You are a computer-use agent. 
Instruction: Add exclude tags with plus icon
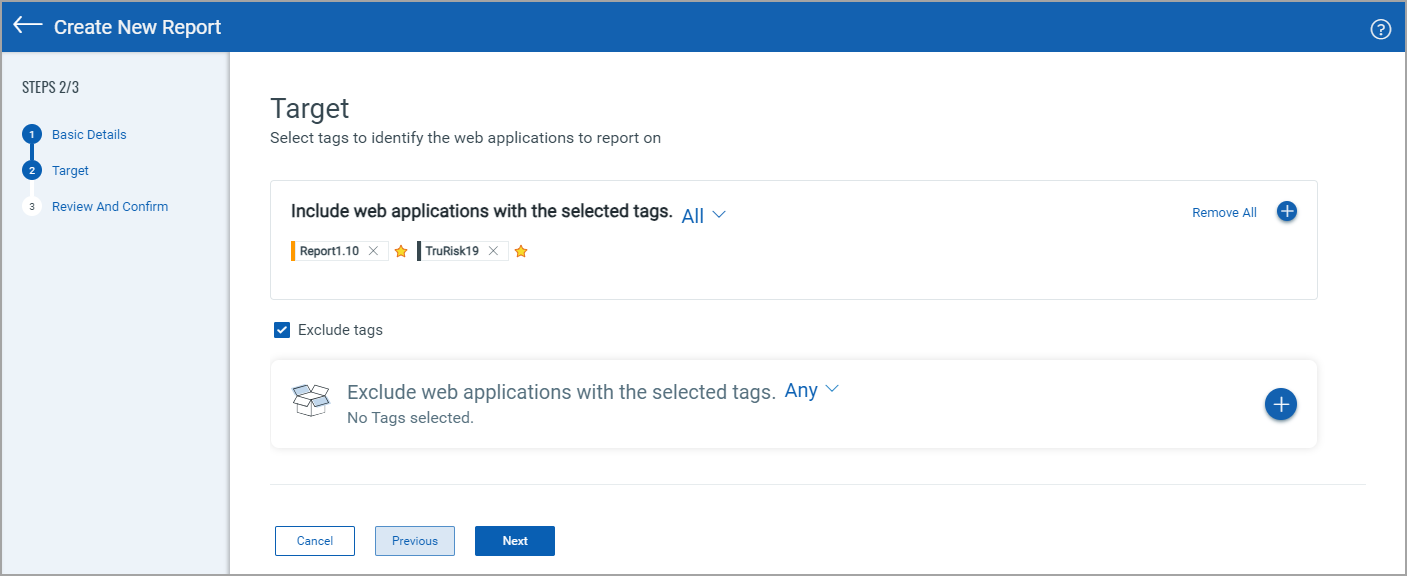pos(1281,404)
